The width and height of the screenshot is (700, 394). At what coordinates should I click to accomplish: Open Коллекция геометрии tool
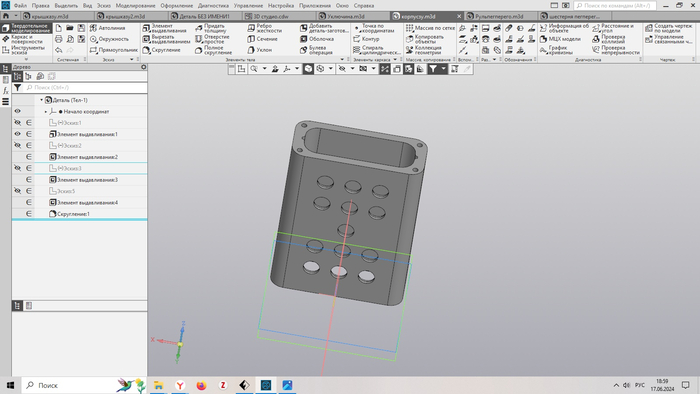tap(424, 50)
